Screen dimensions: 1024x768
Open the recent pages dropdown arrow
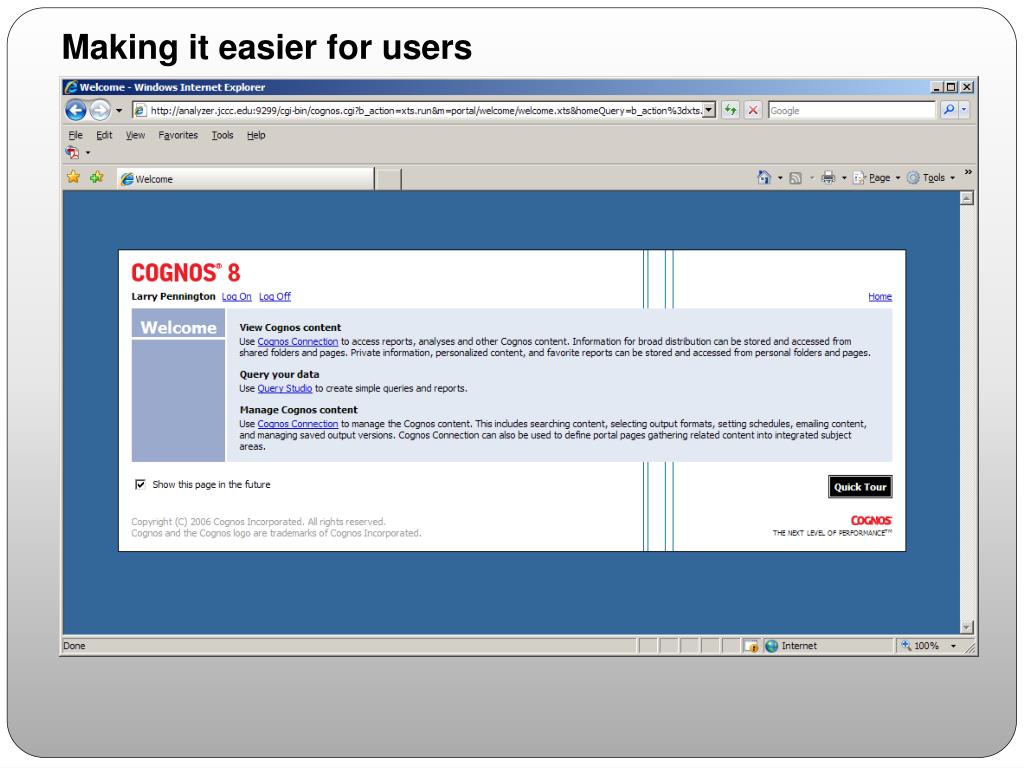pos(119,110)
